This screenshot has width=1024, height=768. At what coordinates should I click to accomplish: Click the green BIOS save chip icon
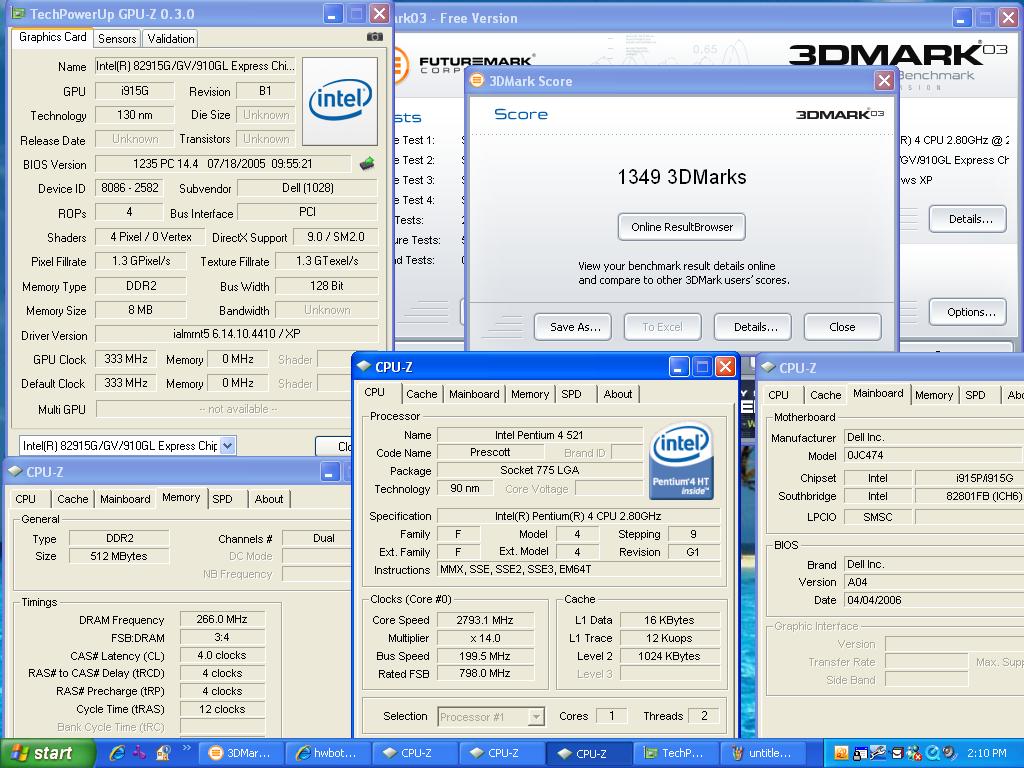click(x=367, y=163)
